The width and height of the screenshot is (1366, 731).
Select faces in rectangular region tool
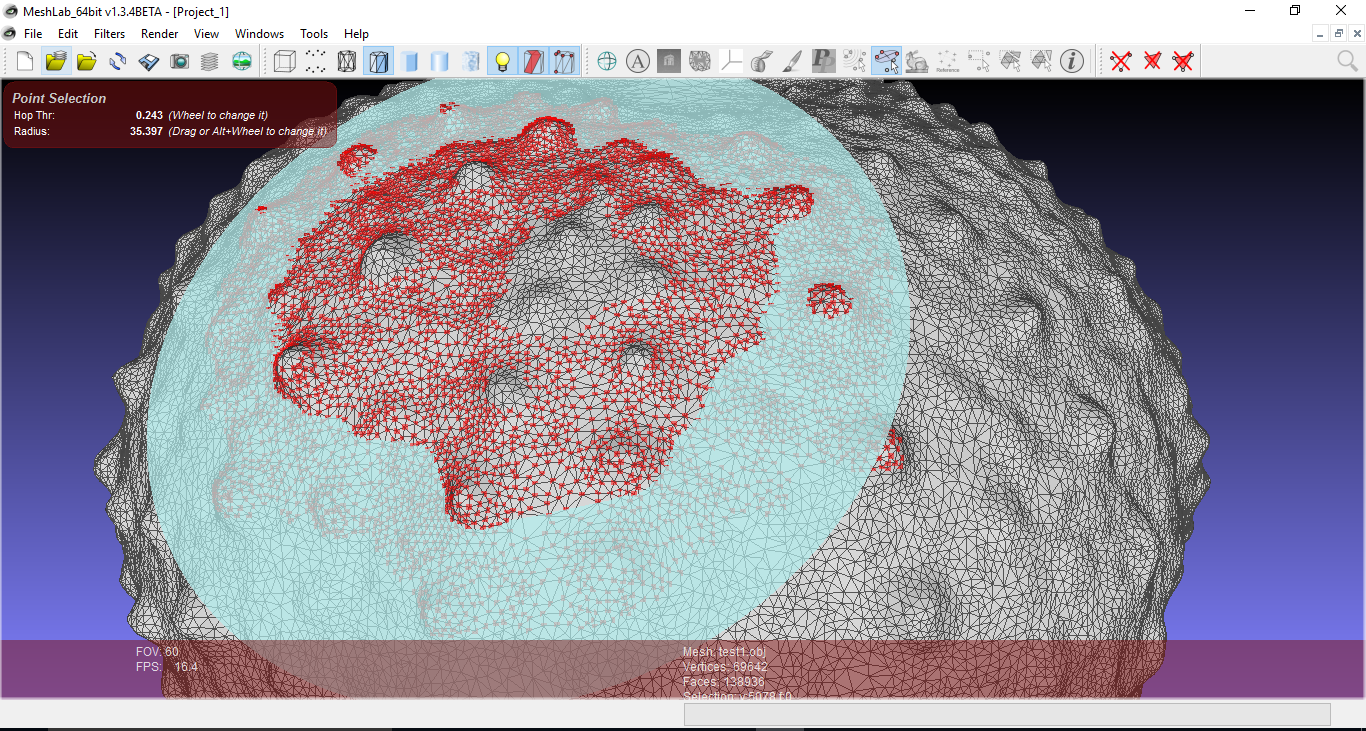(1010, 61)
